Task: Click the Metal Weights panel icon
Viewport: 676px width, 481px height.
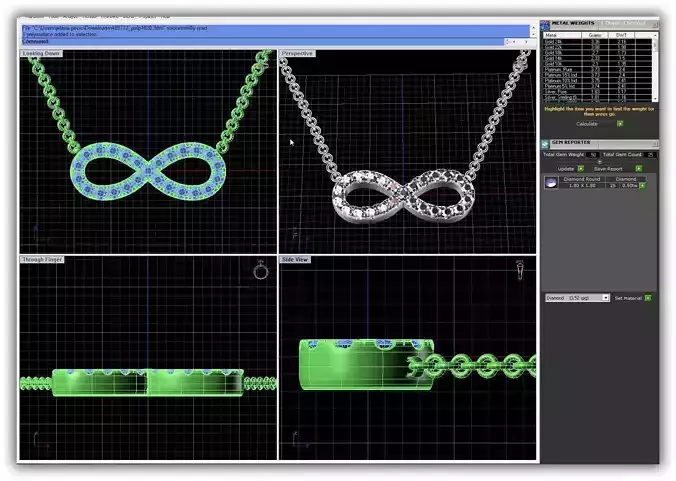Action: pyautogui.click(x=545, y=25)
